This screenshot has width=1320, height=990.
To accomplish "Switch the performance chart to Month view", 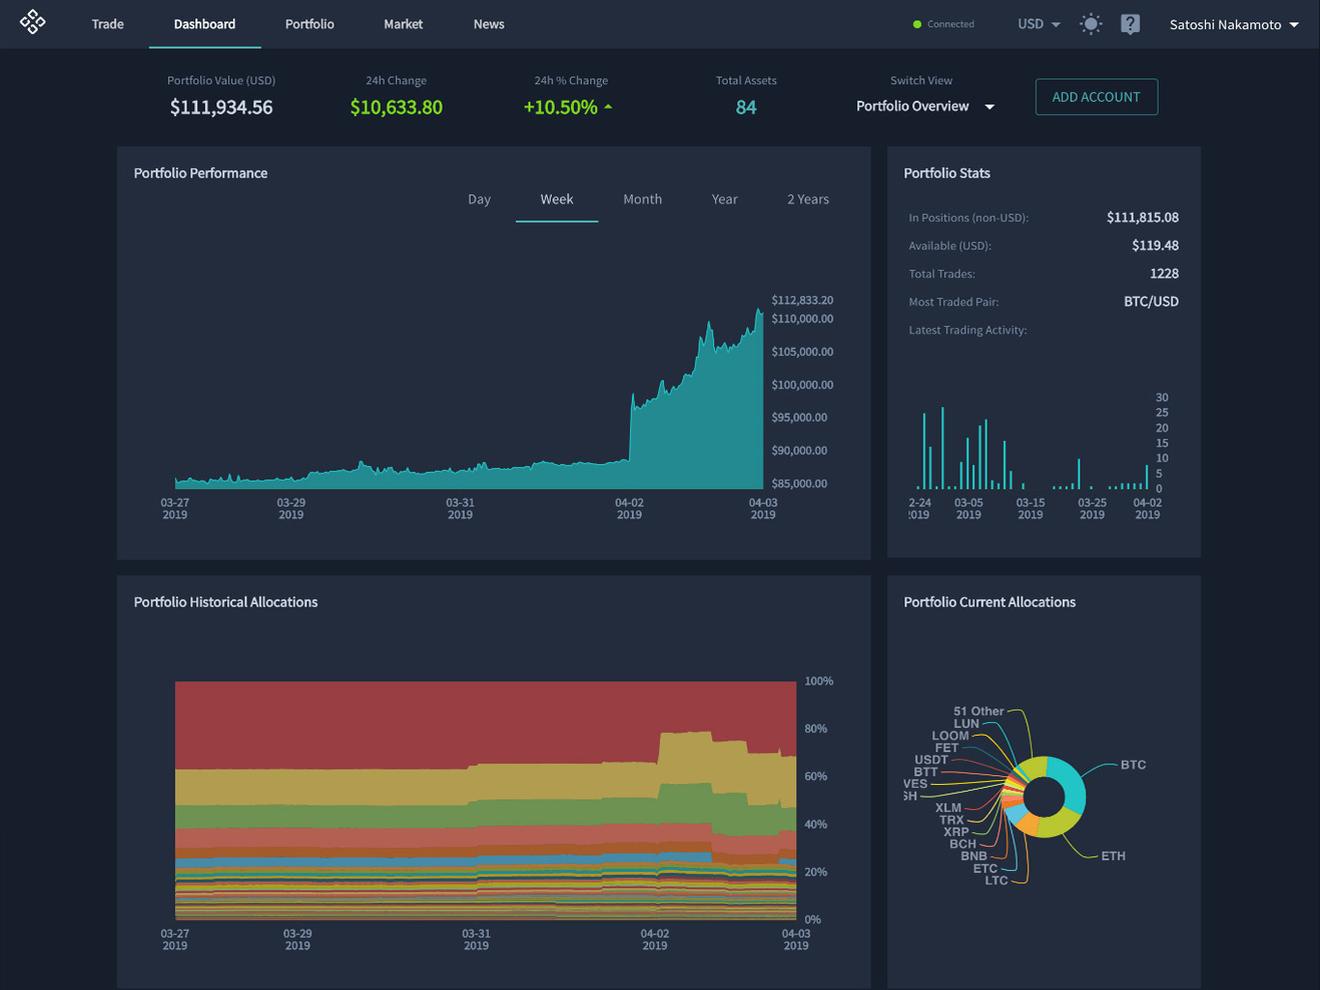I will pyautogui.click(x=642, y=199).
